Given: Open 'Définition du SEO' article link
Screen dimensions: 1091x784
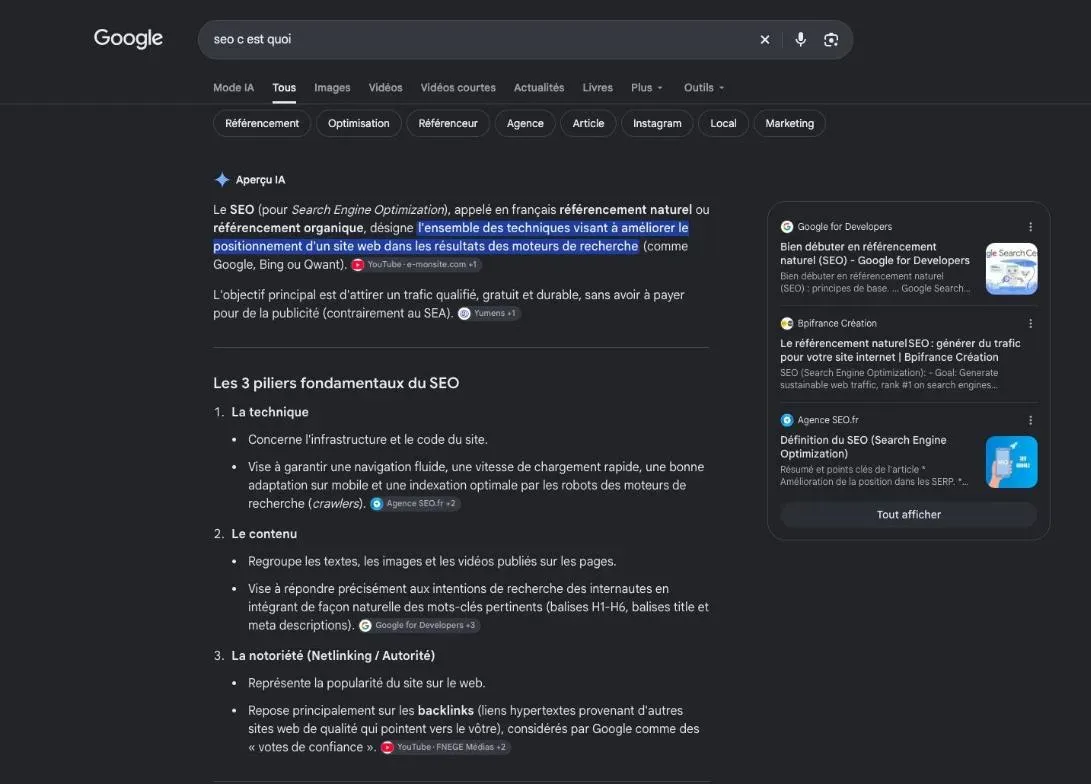Looking at the screenshot, I should click(x=863, y=447).
